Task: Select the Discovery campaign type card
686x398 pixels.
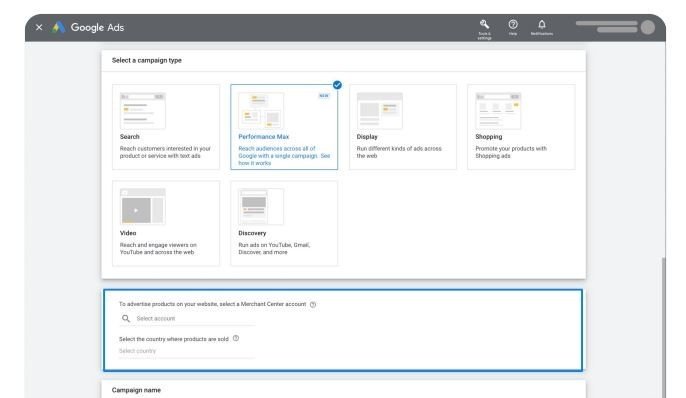Action: 284,223
